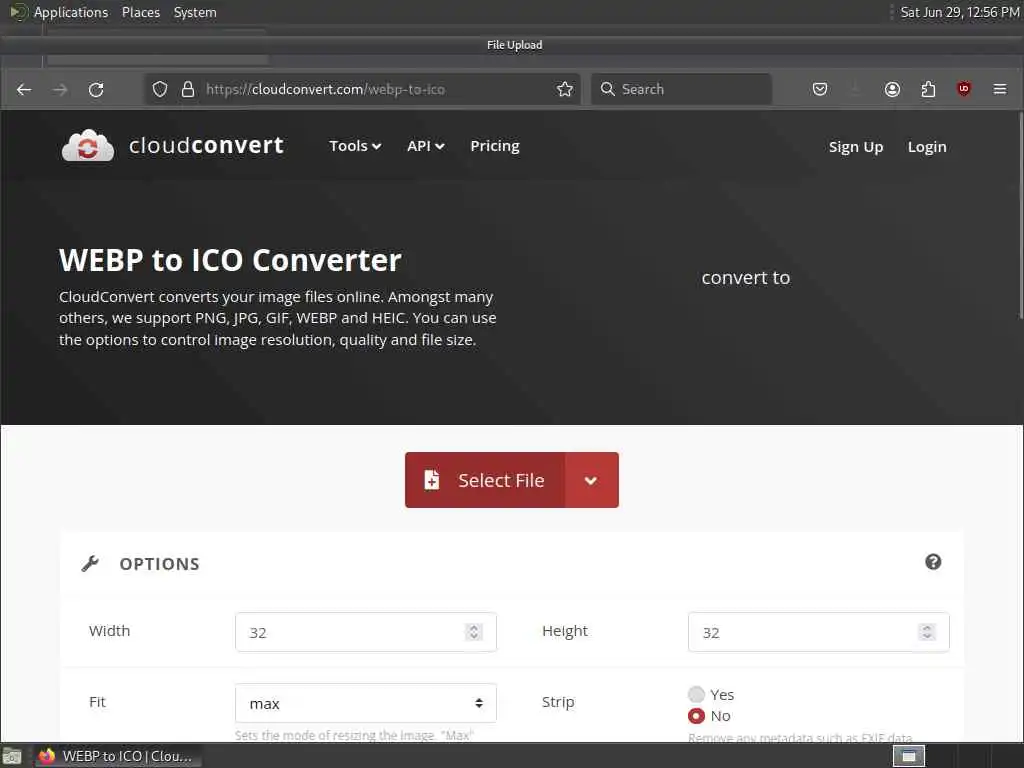Click the Select File button

[485, 480]
